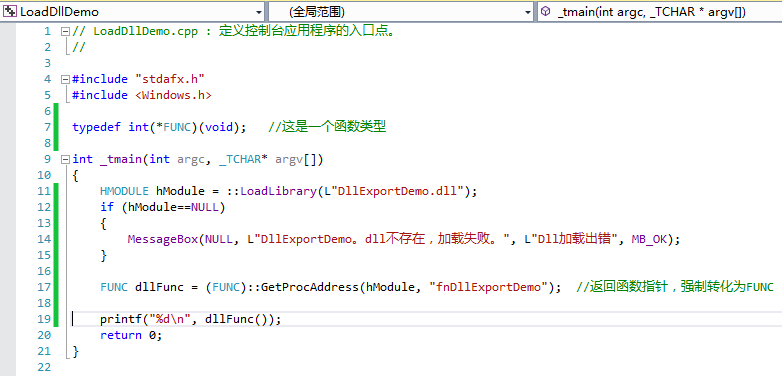Click the typedef keyword on line 7
The height and width of the screenshot is (376, 782).
pyautogui.click(x=96, y=127)
